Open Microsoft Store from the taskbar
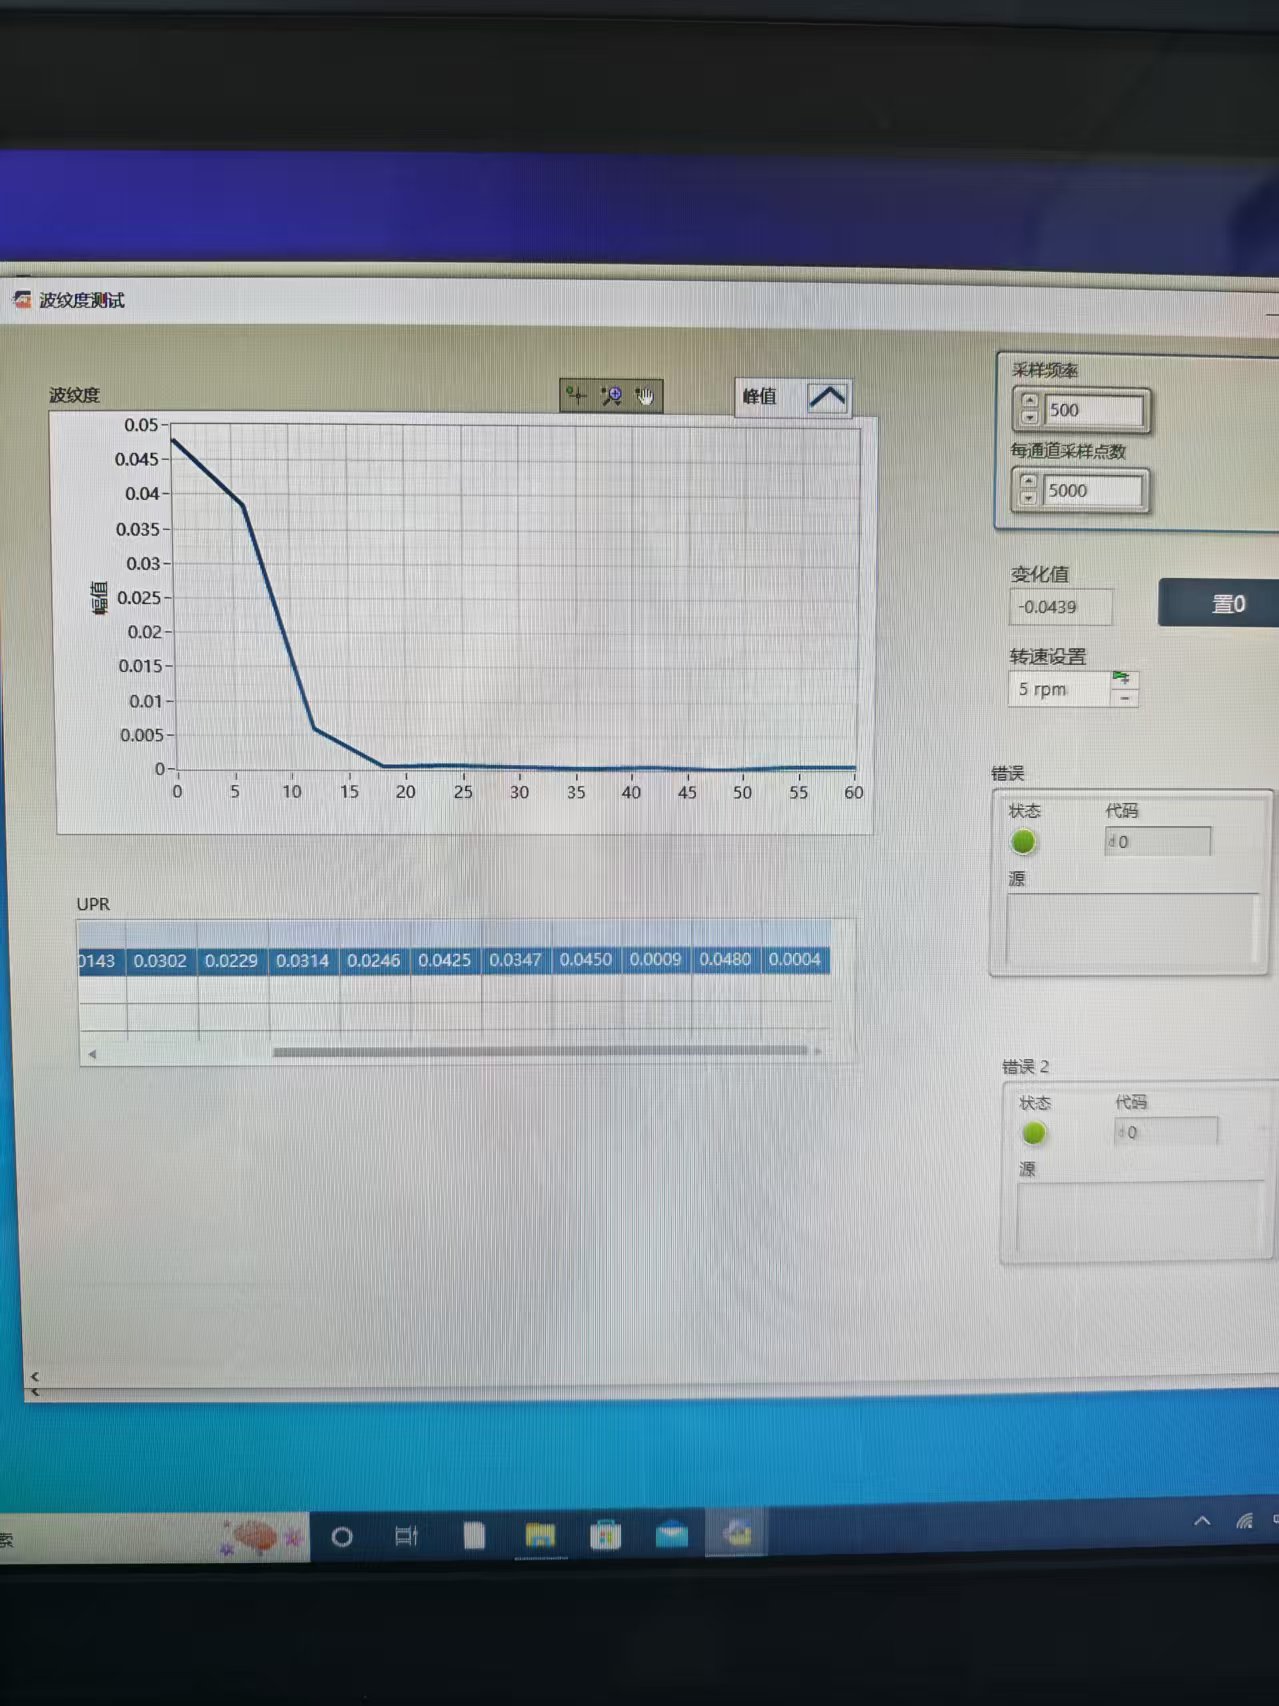 (x=605, y=1535)
